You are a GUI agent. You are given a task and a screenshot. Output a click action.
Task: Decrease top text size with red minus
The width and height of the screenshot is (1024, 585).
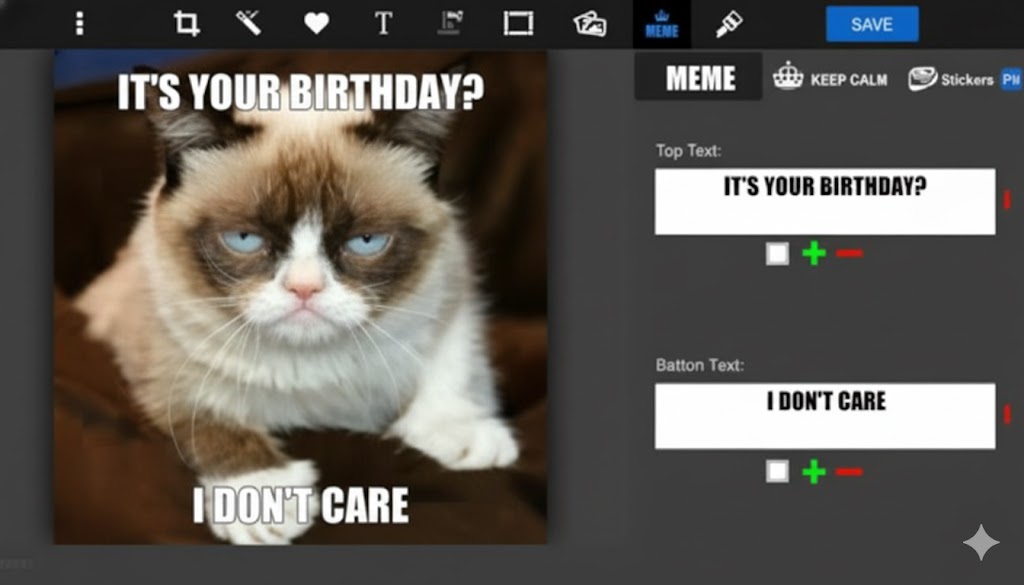[x=849, y=254]
